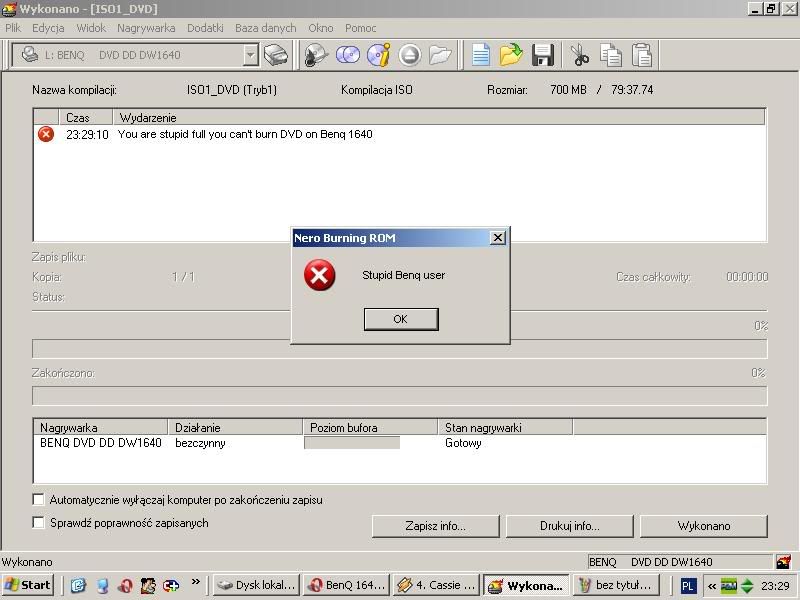Click the BENQ DVD DD DW1640 recorder row
The height and width of the screenshot is (600, 800).
pyautogui.click(x=399, y=443)
